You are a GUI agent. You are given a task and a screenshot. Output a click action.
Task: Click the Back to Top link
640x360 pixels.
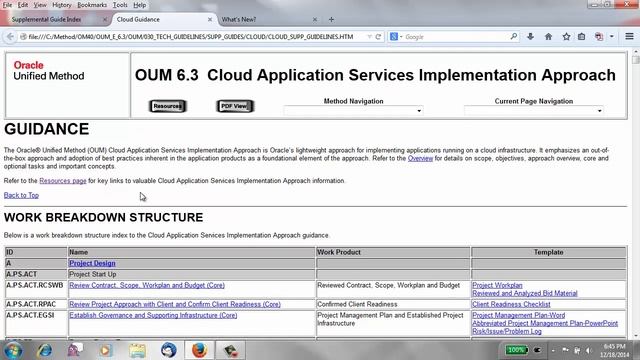[x=21, y=196]
